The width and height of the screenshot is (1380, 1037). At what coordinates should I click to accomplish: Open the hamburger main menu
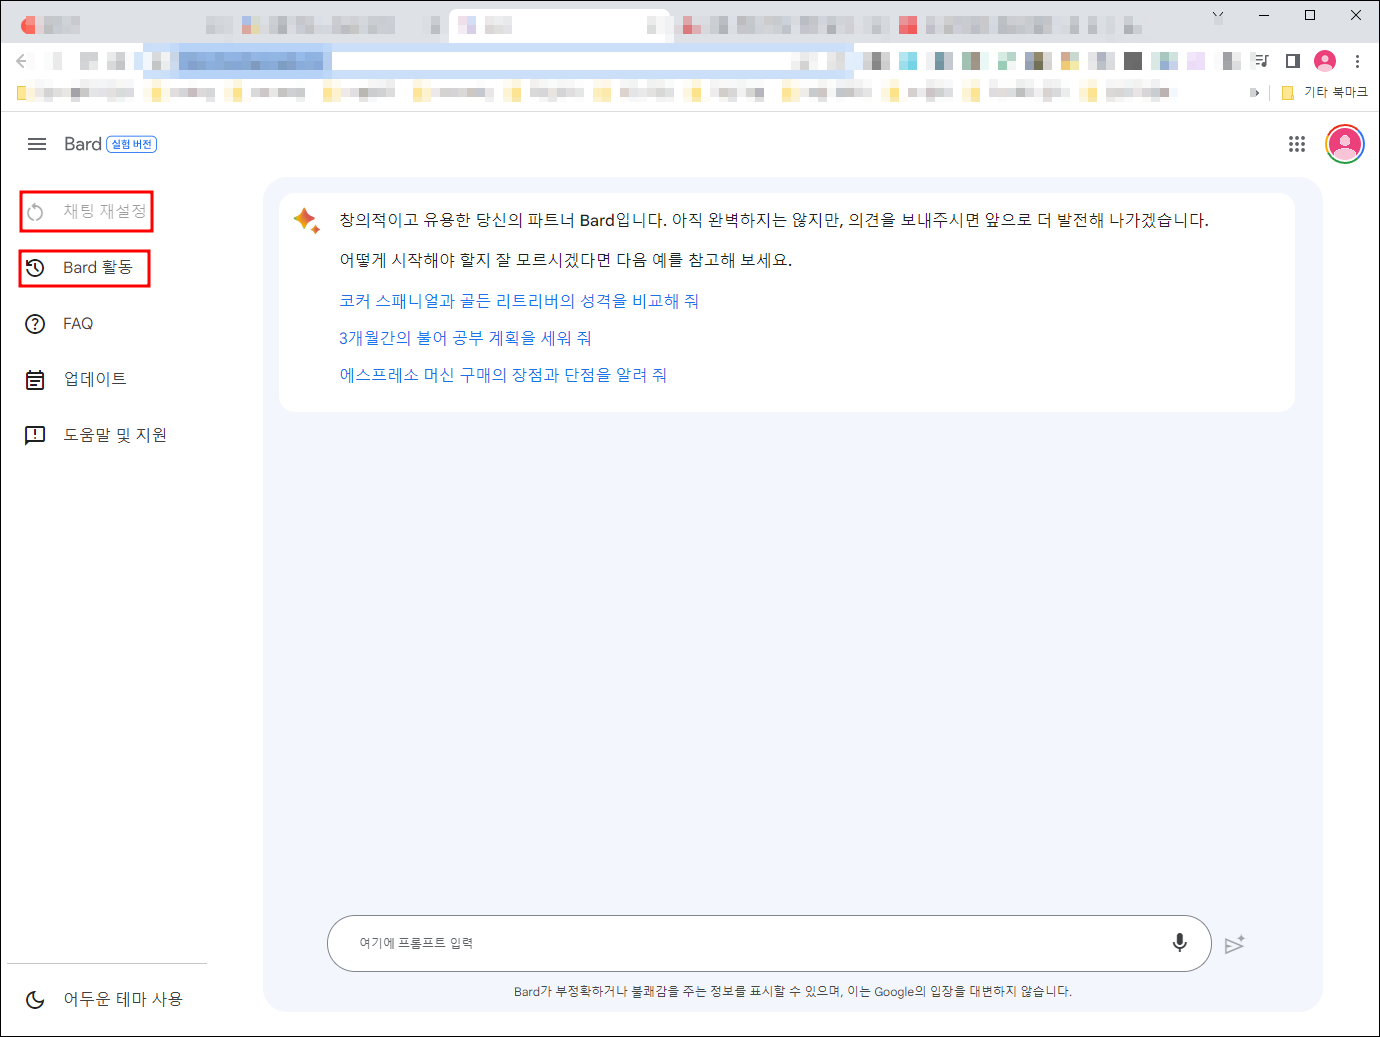pos(37,144)
